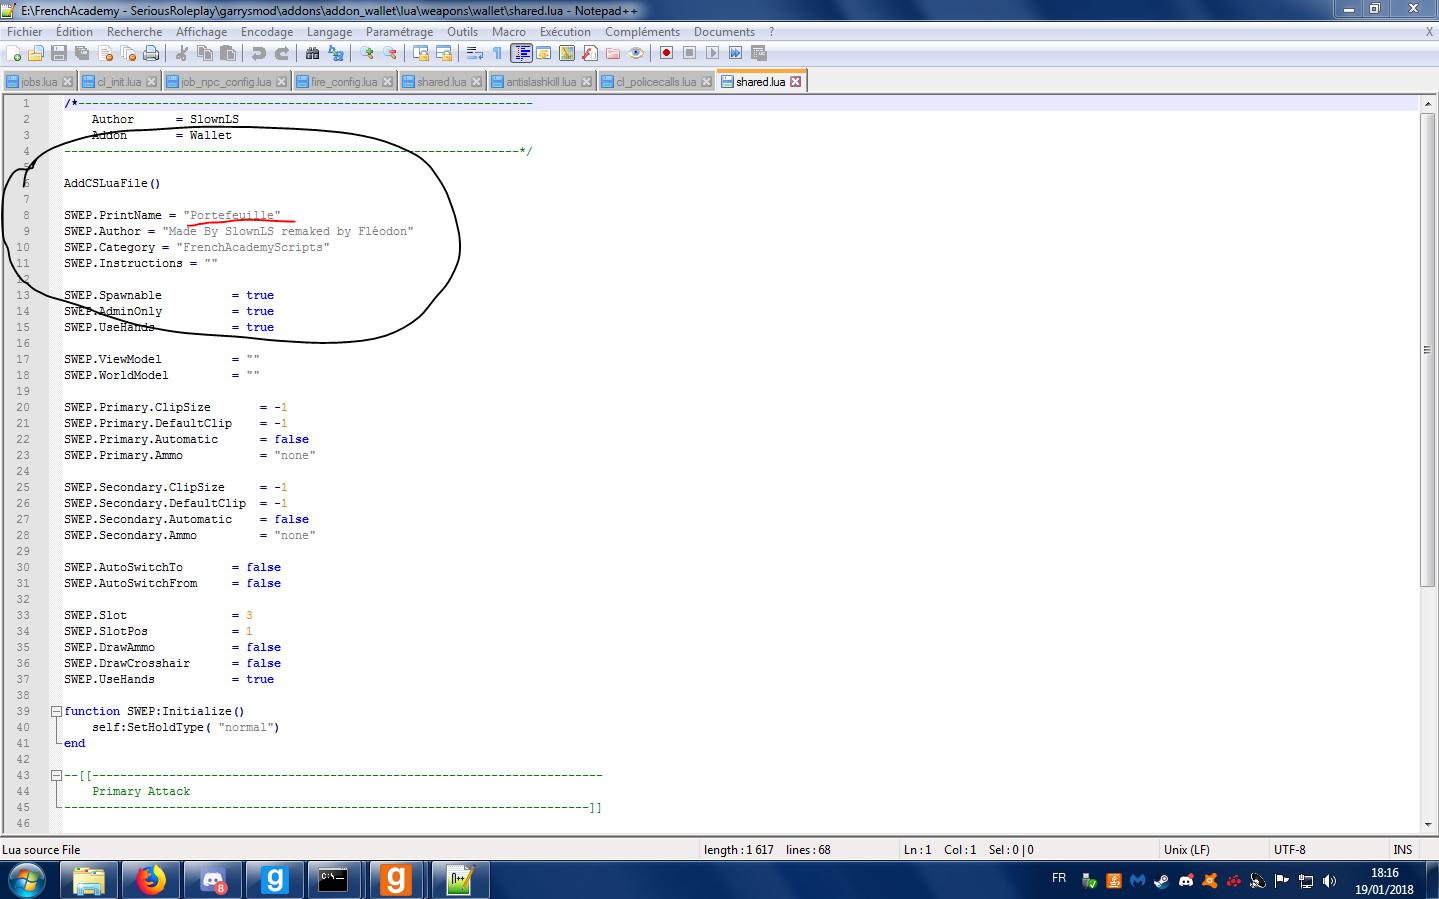
Task: Open the Encodage menu
Action: tap(267, 32)
